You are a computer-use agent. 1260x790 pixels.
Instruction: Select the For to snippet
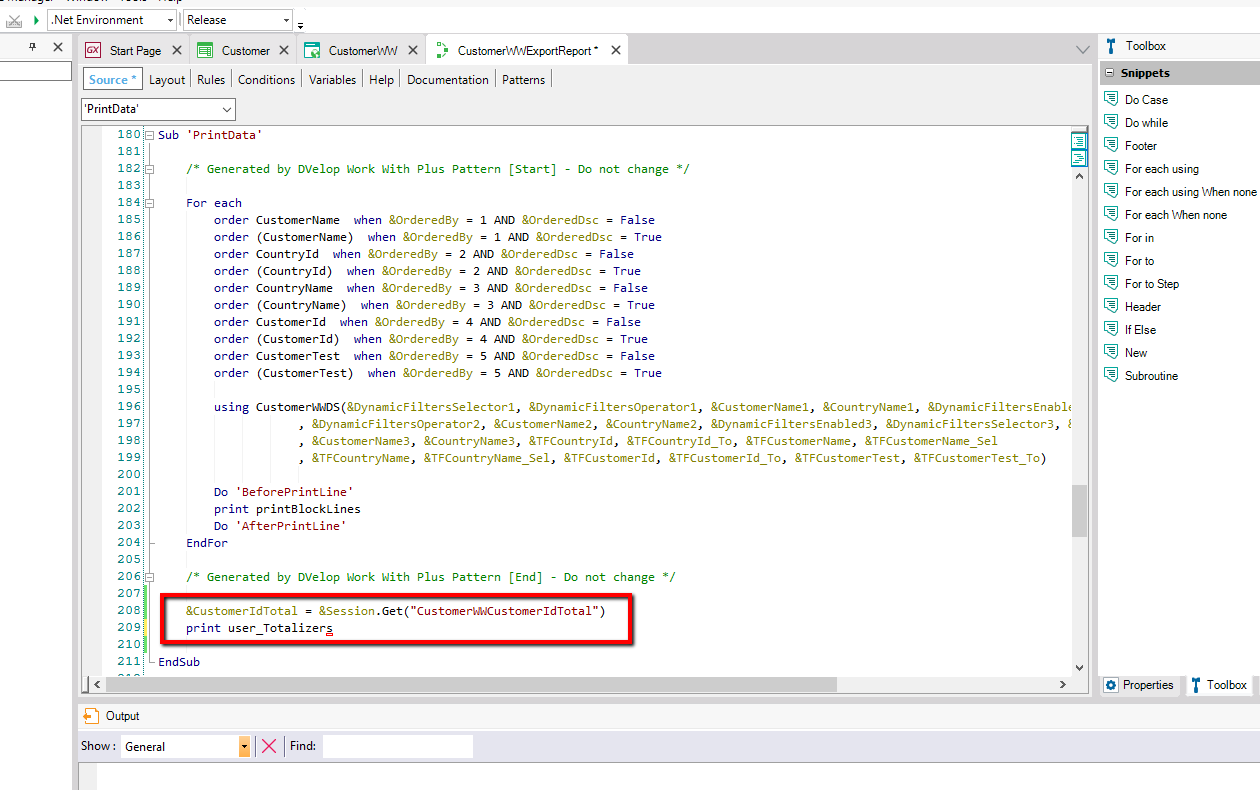(x=1139, y=261)
